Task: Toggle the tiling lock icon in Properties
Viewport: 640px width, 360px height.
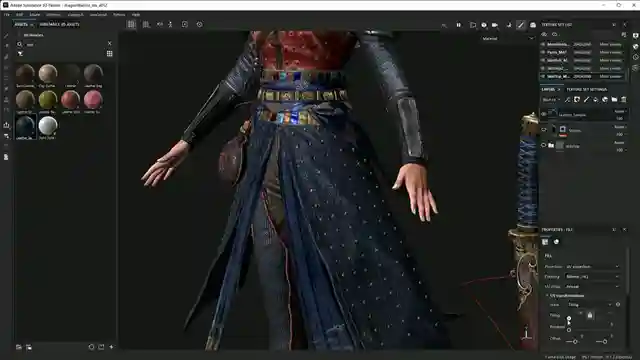Action: coord(589,315)
